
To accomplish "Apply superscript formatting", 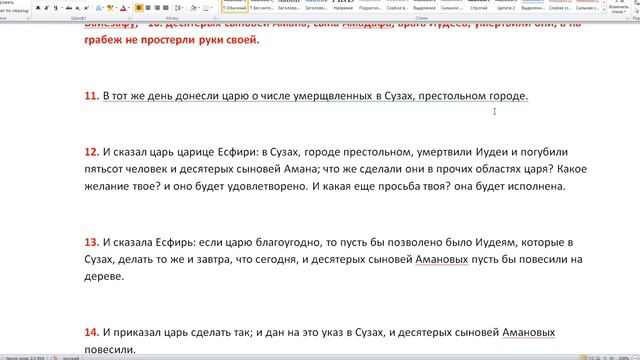I will (86, 8).
